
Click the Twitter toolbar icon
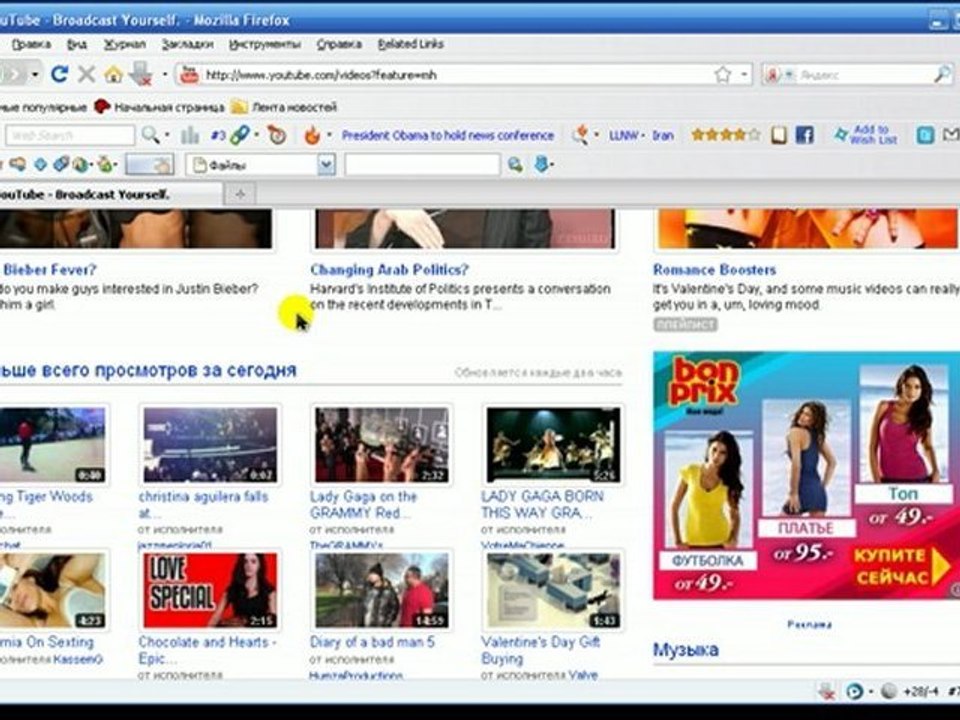(924, 135)
